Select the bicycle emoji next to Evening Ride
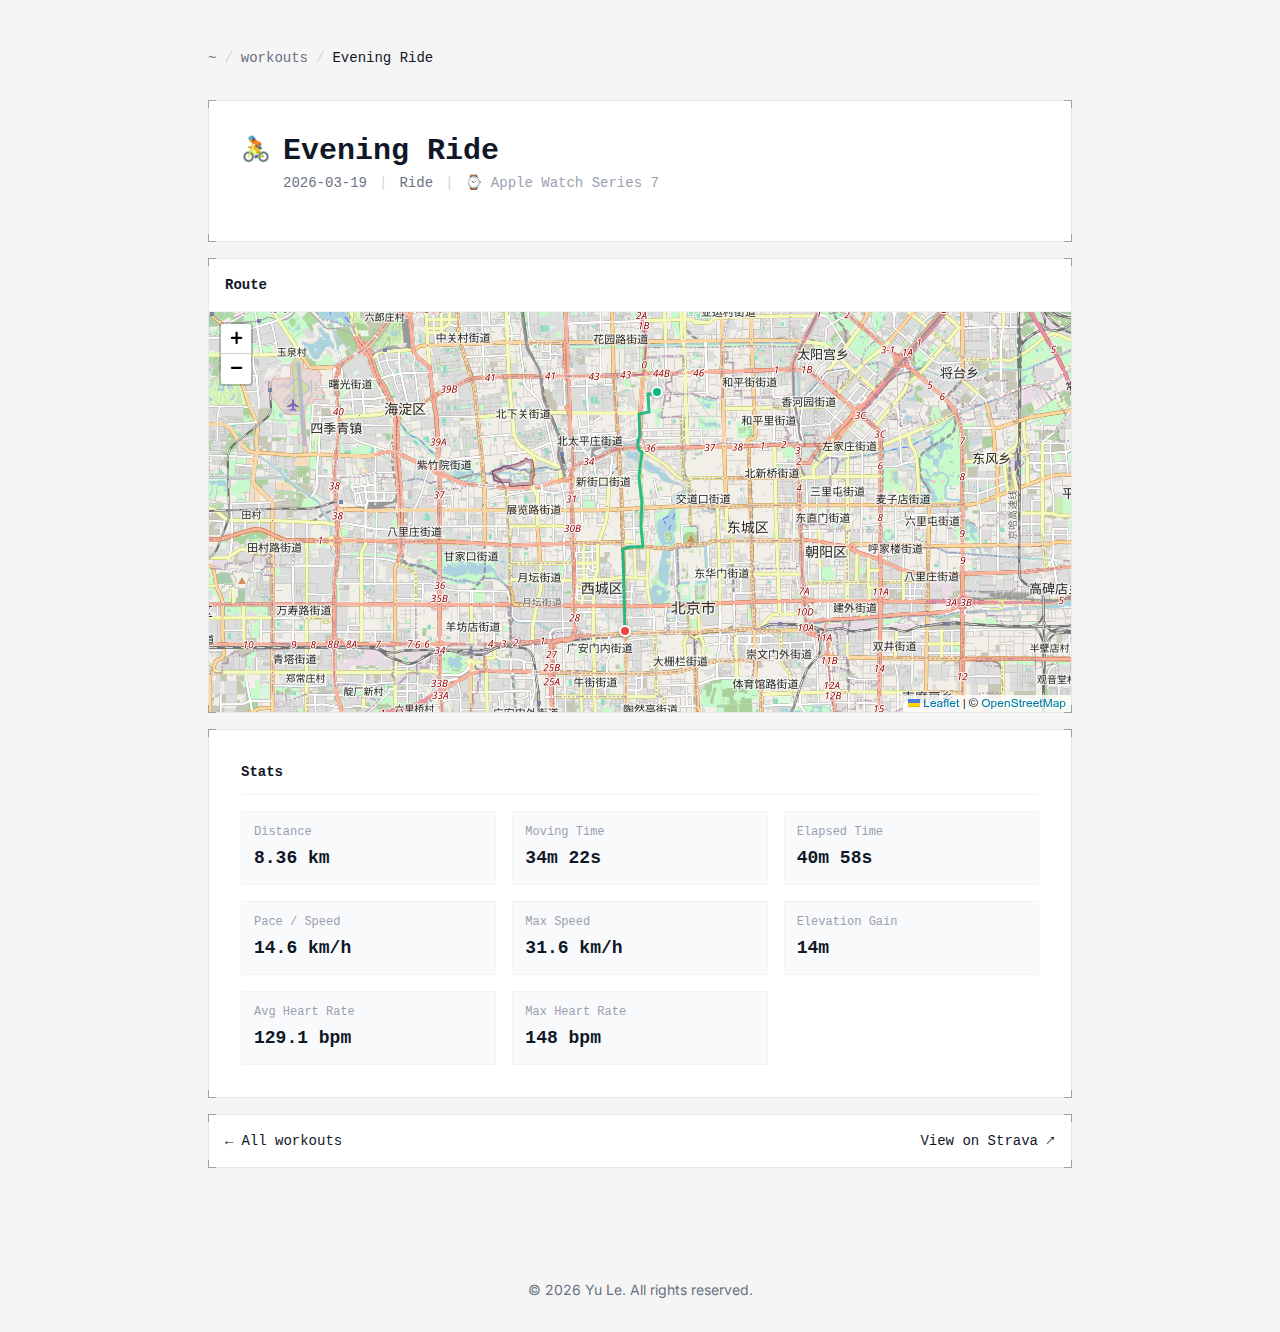1280x1332 pixels. click(x=254, y=148)
